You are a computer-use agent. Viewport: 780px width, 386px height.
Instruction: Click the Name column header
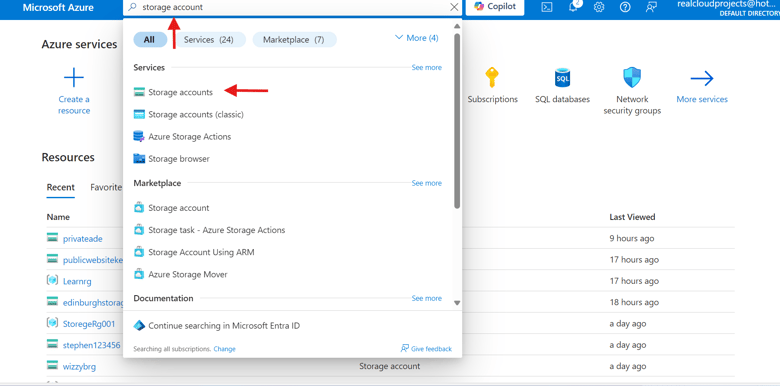58,217
